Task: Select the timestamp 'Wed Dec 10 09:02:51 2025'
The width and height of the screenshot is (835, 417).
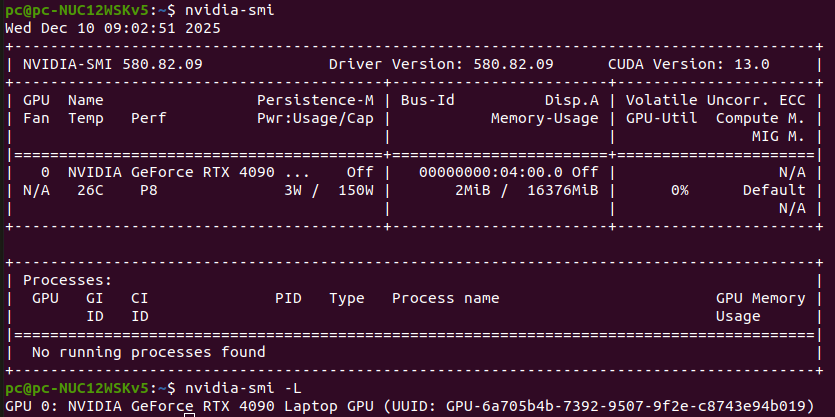Action: click(113, 28)
